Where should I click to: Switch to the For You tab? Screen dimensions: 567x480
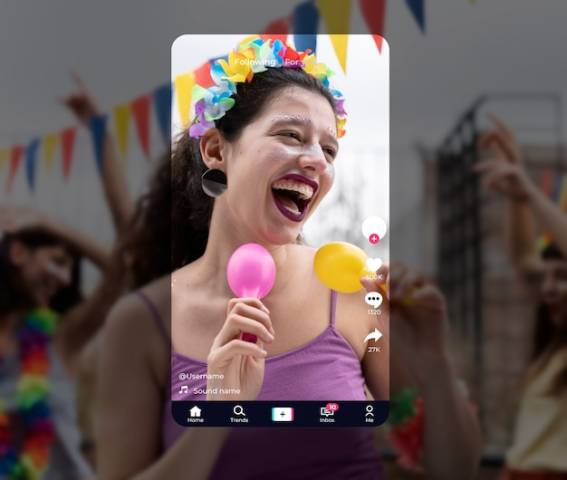click(292, 62)
